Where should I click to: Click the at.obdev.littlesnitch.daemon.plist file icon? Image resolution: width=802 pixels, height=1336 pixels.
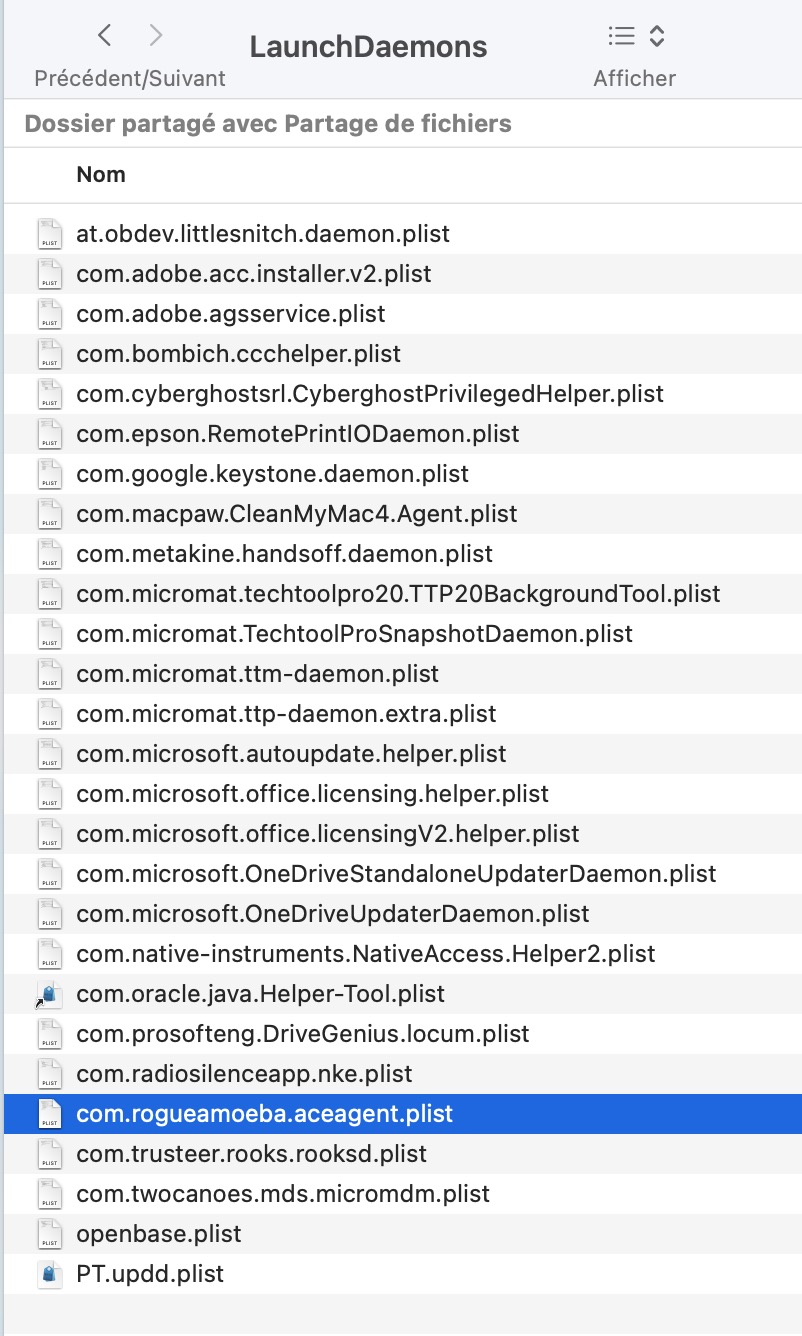point(49,234)
